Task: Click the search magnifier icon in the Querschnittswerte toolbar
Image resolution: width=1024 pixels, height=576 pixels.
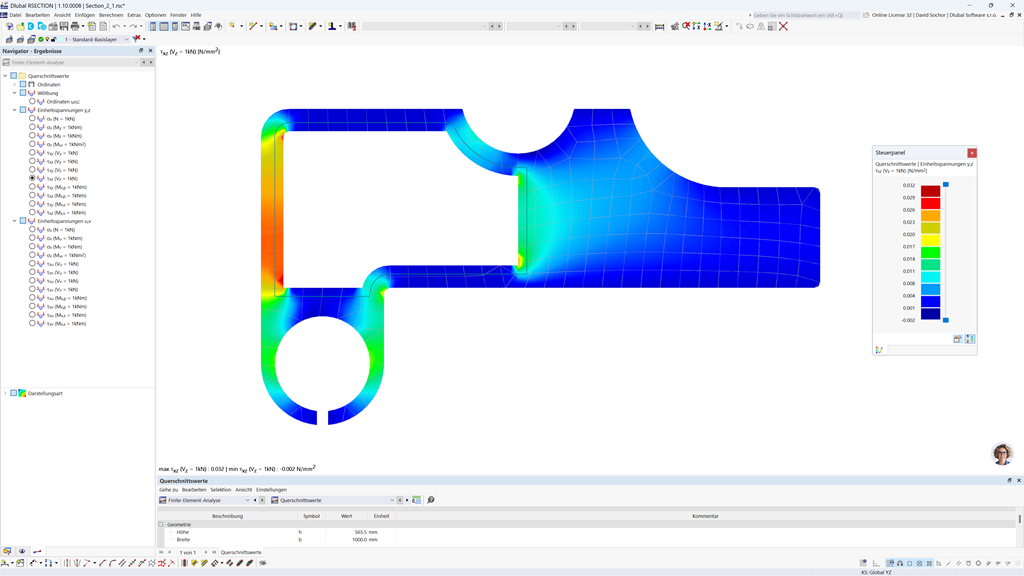Action: point(430,500)
